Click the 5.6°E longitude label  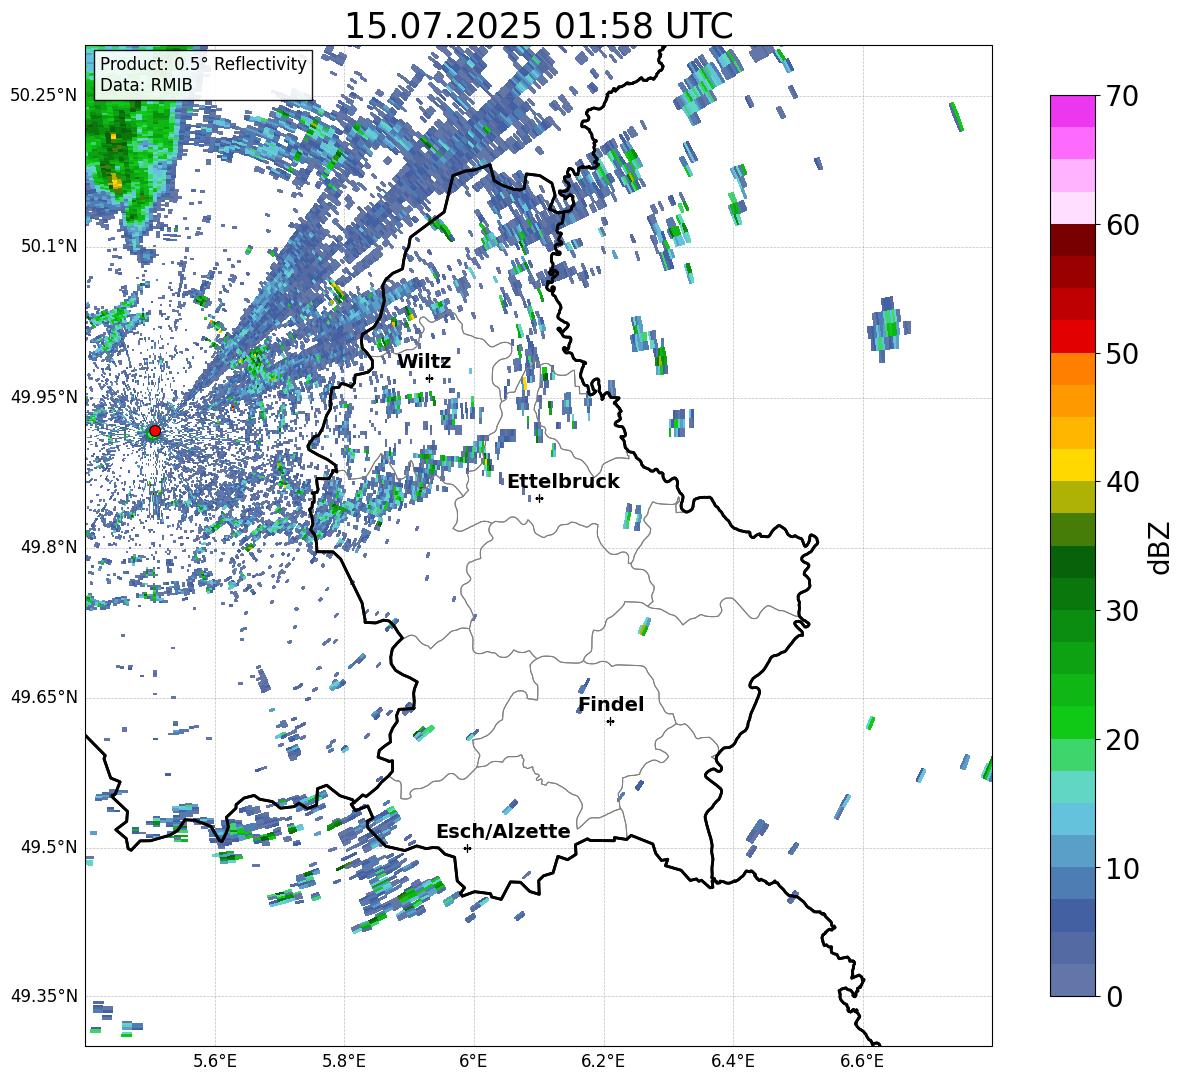click(x=215, y=1061)
